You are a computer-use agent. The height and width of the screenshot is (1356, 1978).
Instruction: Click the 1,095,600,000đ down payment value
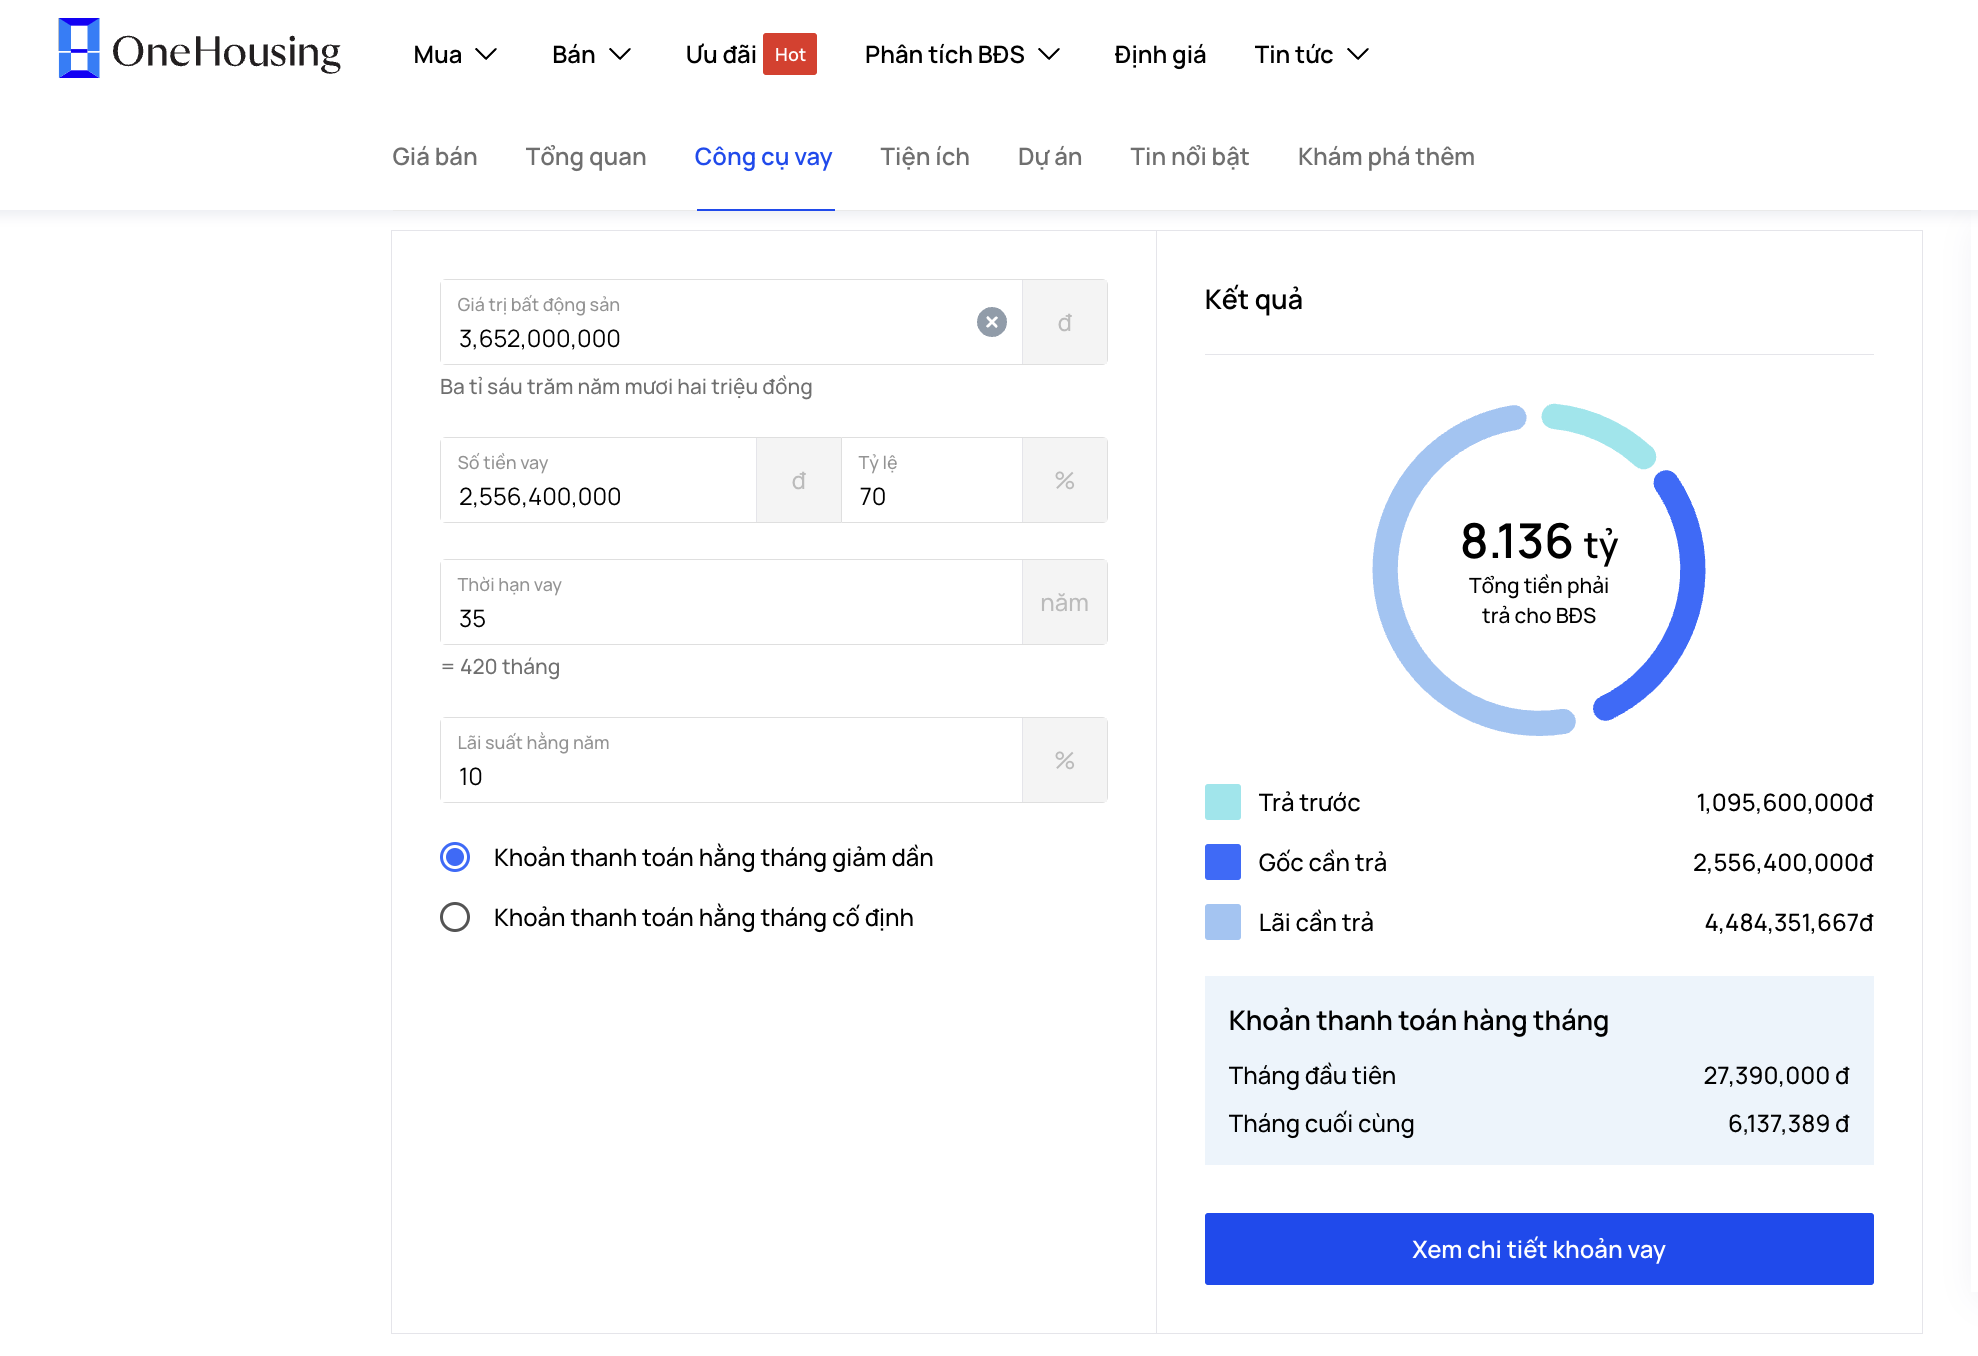tap(1785, 802)
